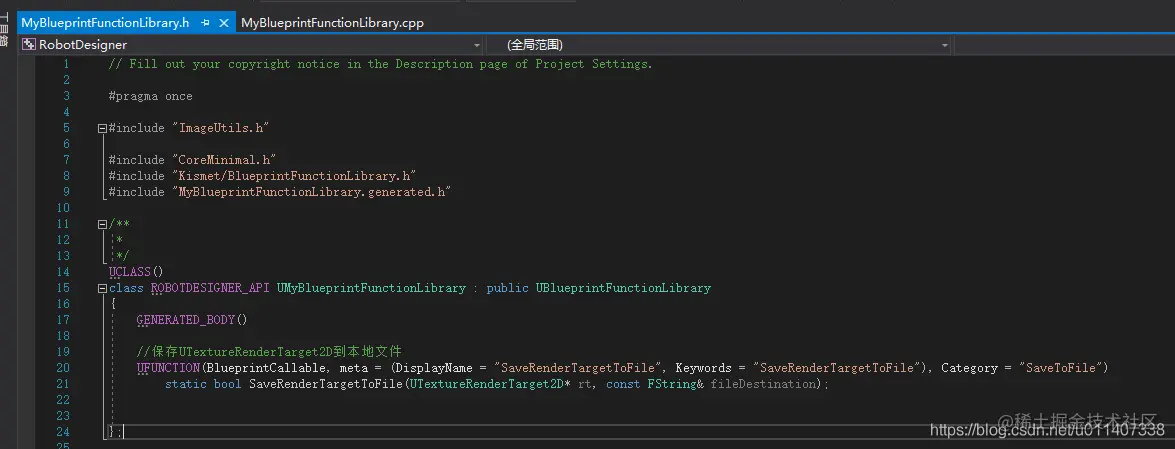
Task: Collapse the comment block at line 11
Action: pyautogui.click(x=102, y=224)
